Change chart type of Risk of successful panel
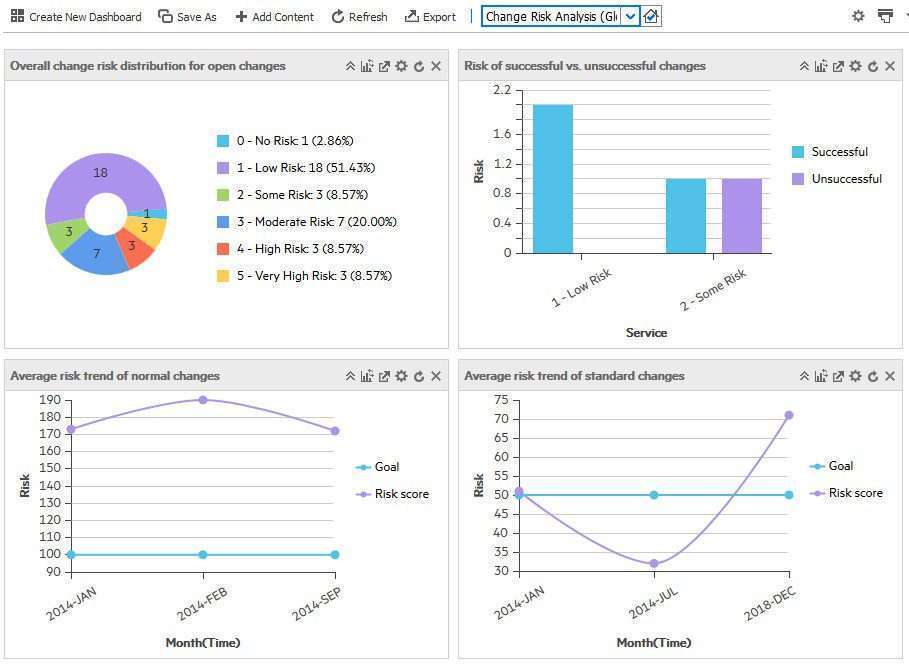The height and width of the screenshot is (664, 909). (821, 66)
